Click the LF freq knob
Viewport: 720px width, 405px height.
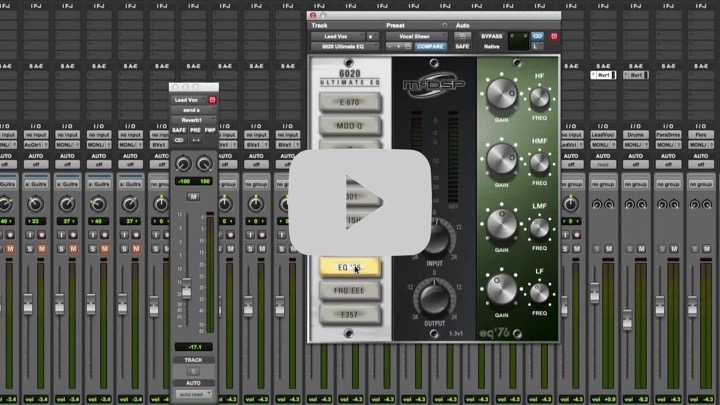coord(540,293)
